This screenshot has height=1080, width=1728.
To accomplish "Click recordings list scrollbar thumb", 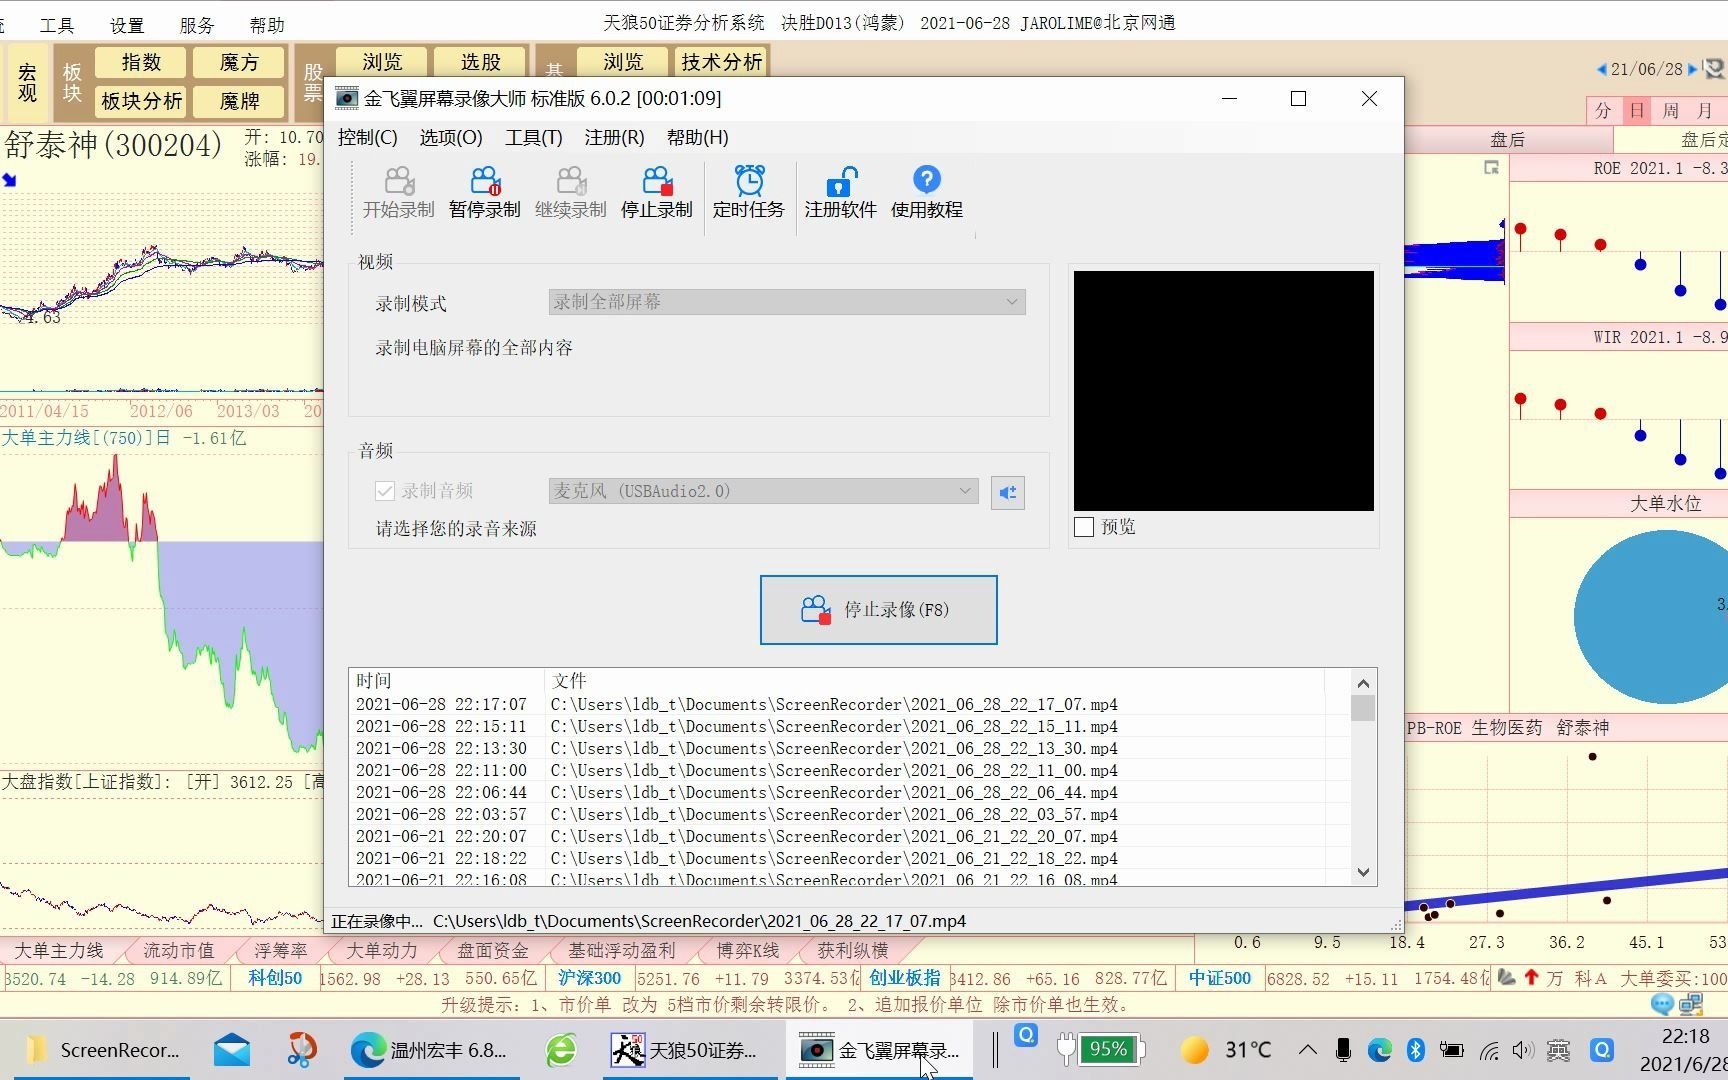I will (1362, 708).
